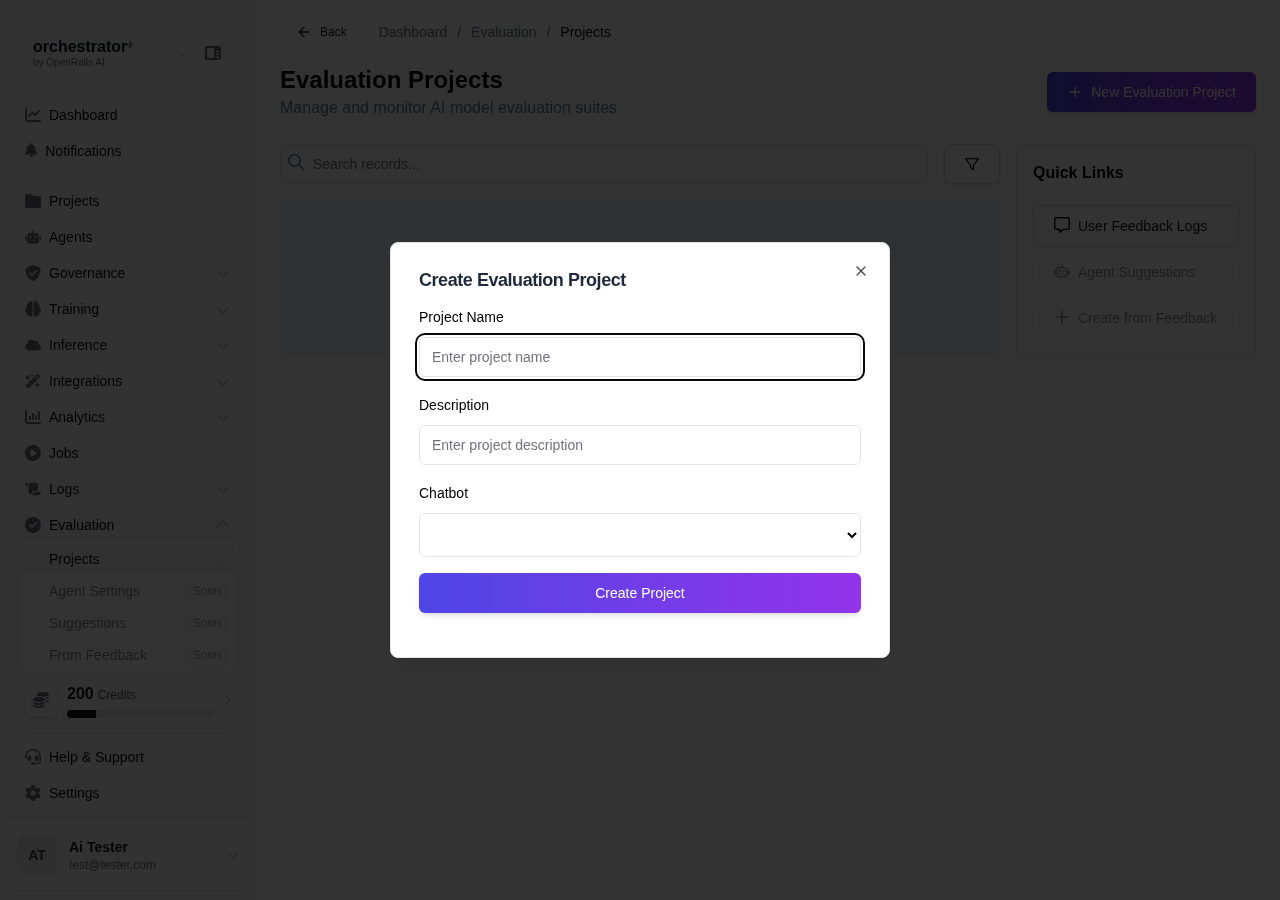This screenshot has width=1280, height=900.
Task: Open the filter funnel icon beside search
Action: (x=971, y=163)
